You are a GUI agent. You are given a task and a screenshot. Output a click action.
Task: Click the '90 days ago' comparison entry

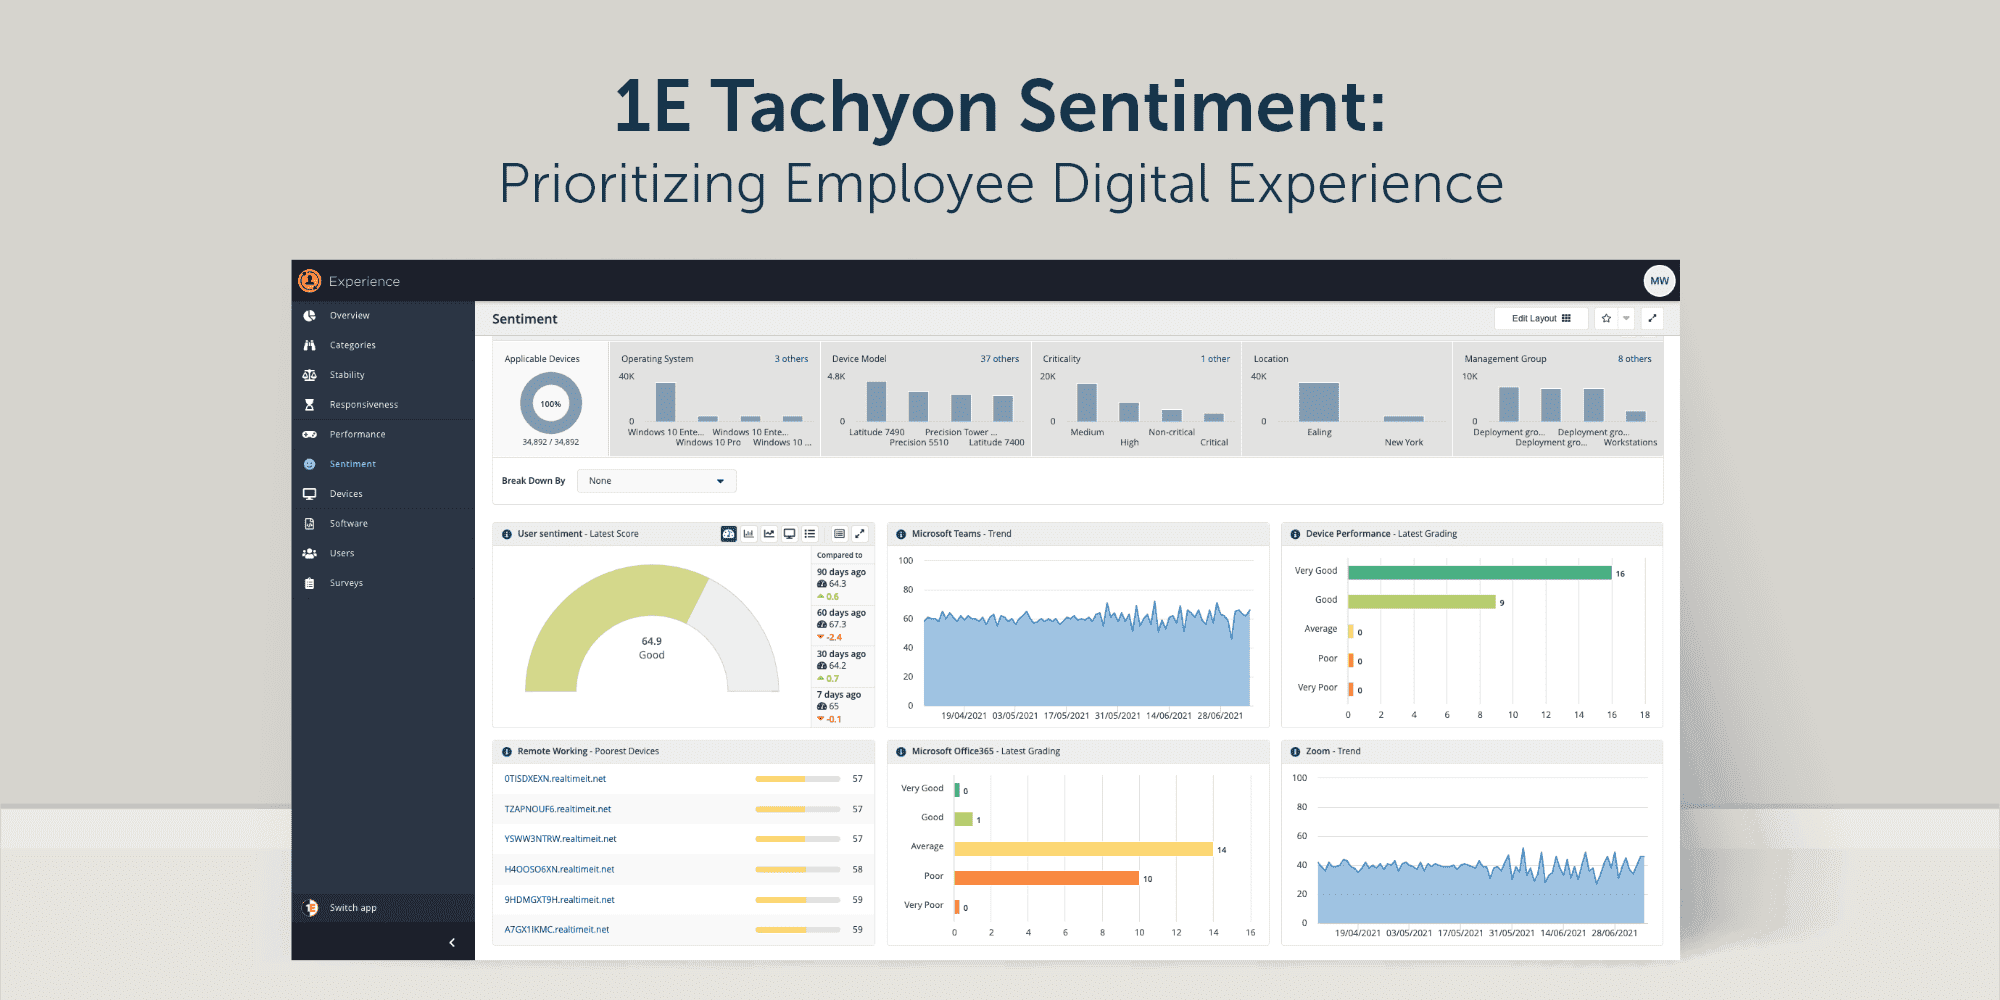coord(841,584)
